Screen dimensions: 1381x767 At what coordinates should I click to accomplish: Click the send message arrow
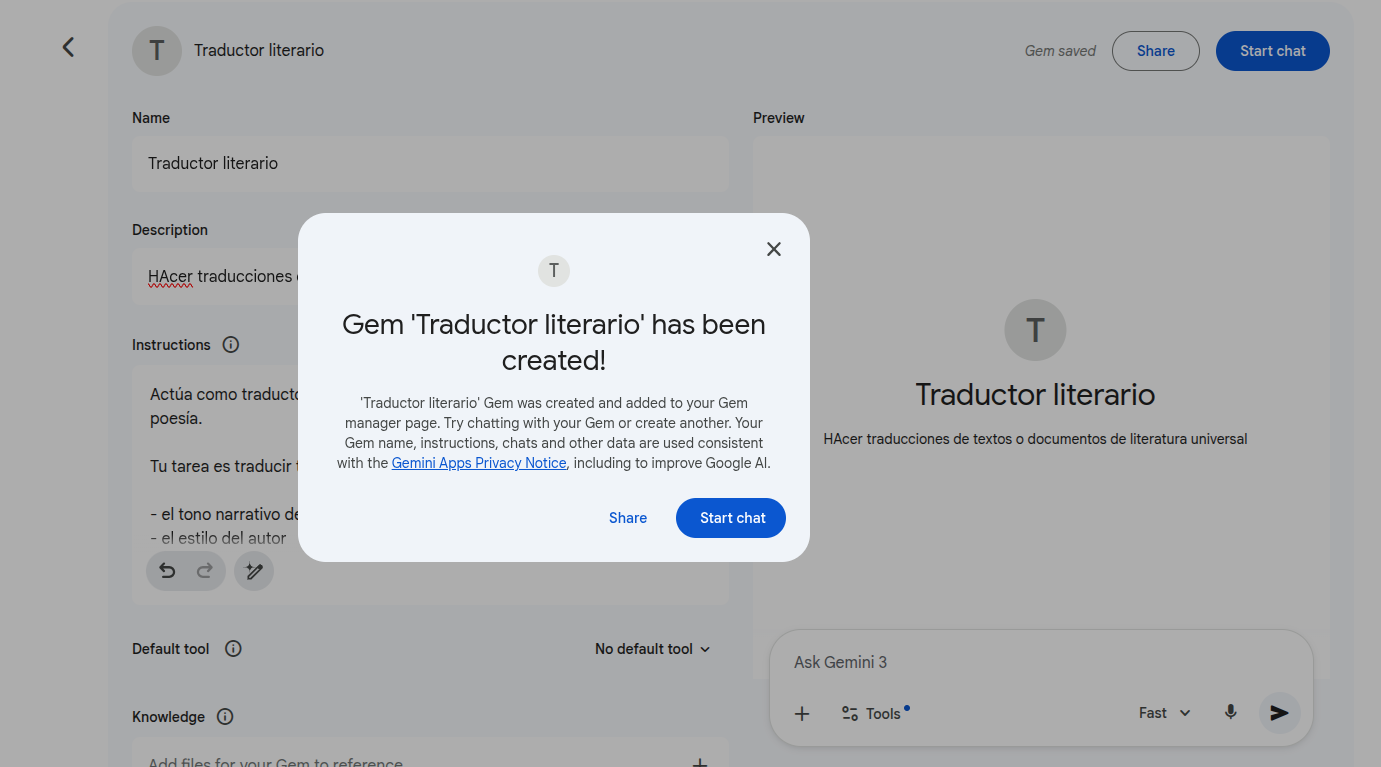tap(1279, 713)
